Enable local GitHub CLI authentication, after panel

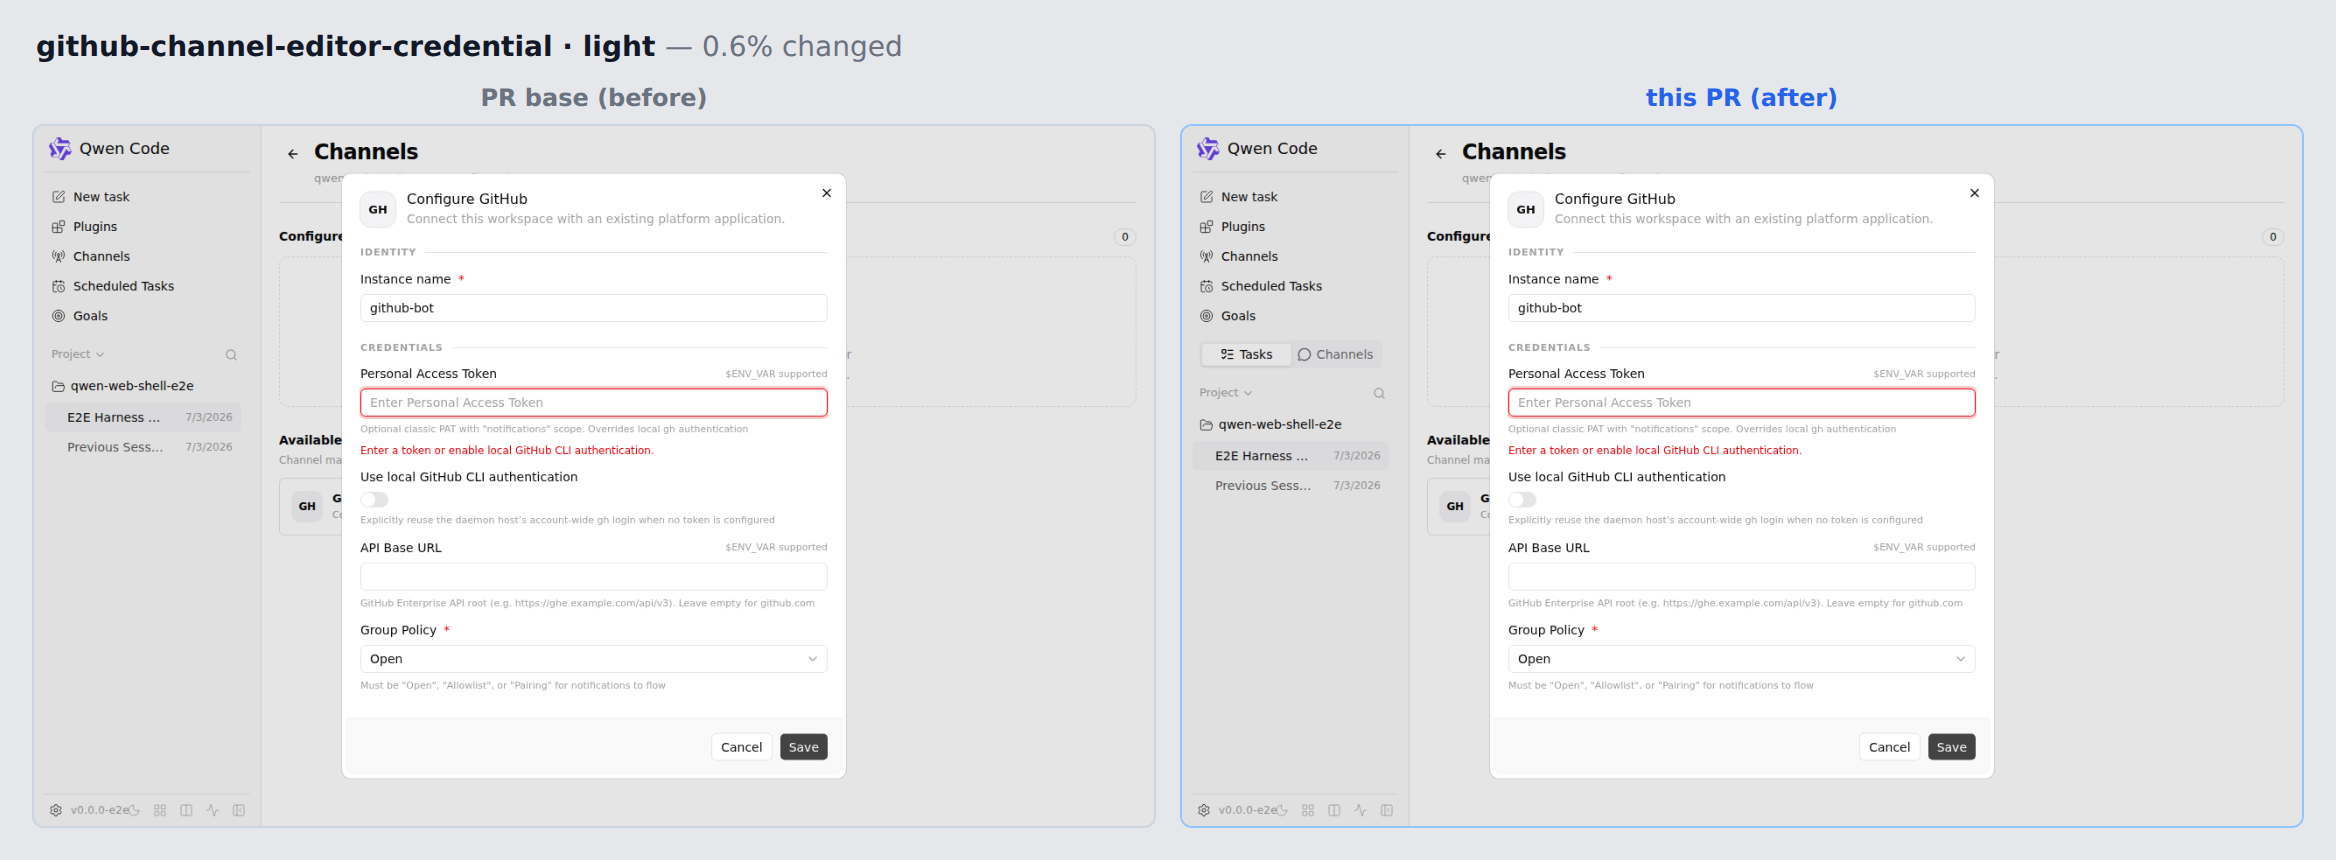(1522, 499)
